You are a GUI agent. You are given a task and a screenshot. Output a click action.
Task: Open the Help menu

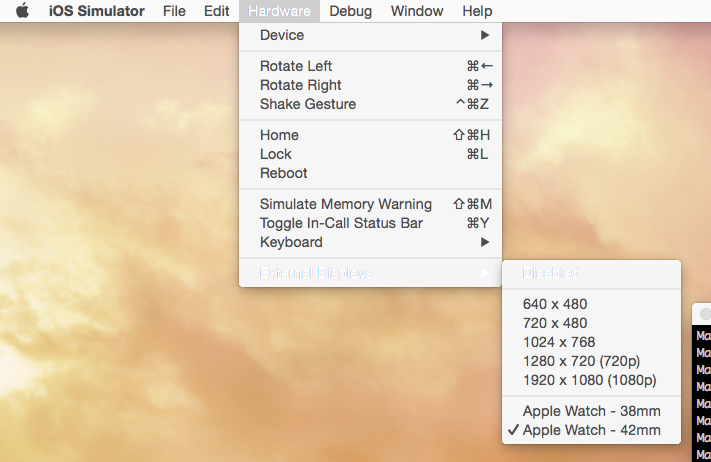(477, 11)
